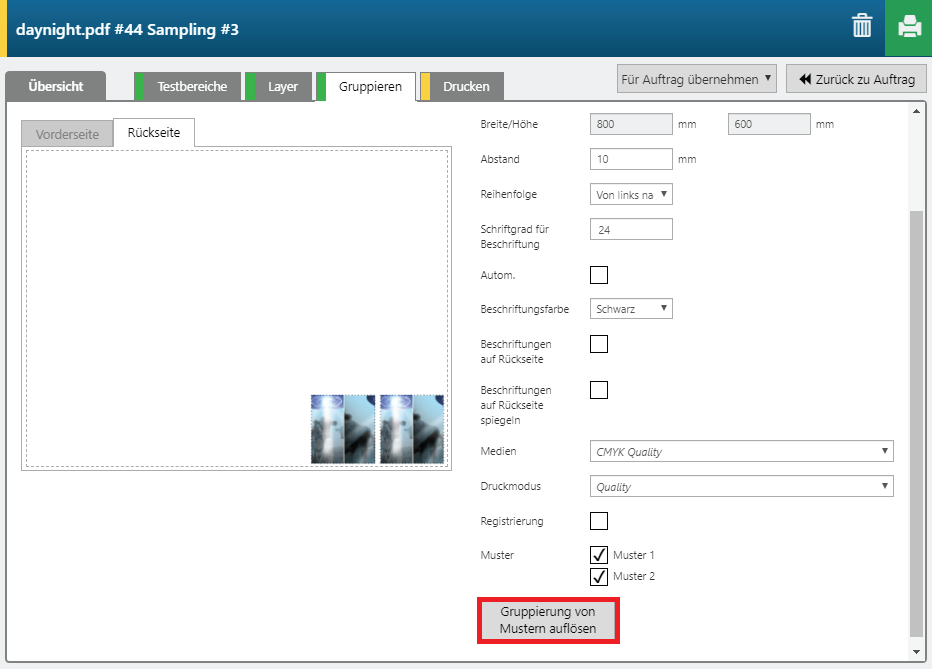Image resolution: width=932 pixels, height=669 pixels.
Task: Open the Beschriftungsfarbe dropdown
Action: (x=631, y=309)
